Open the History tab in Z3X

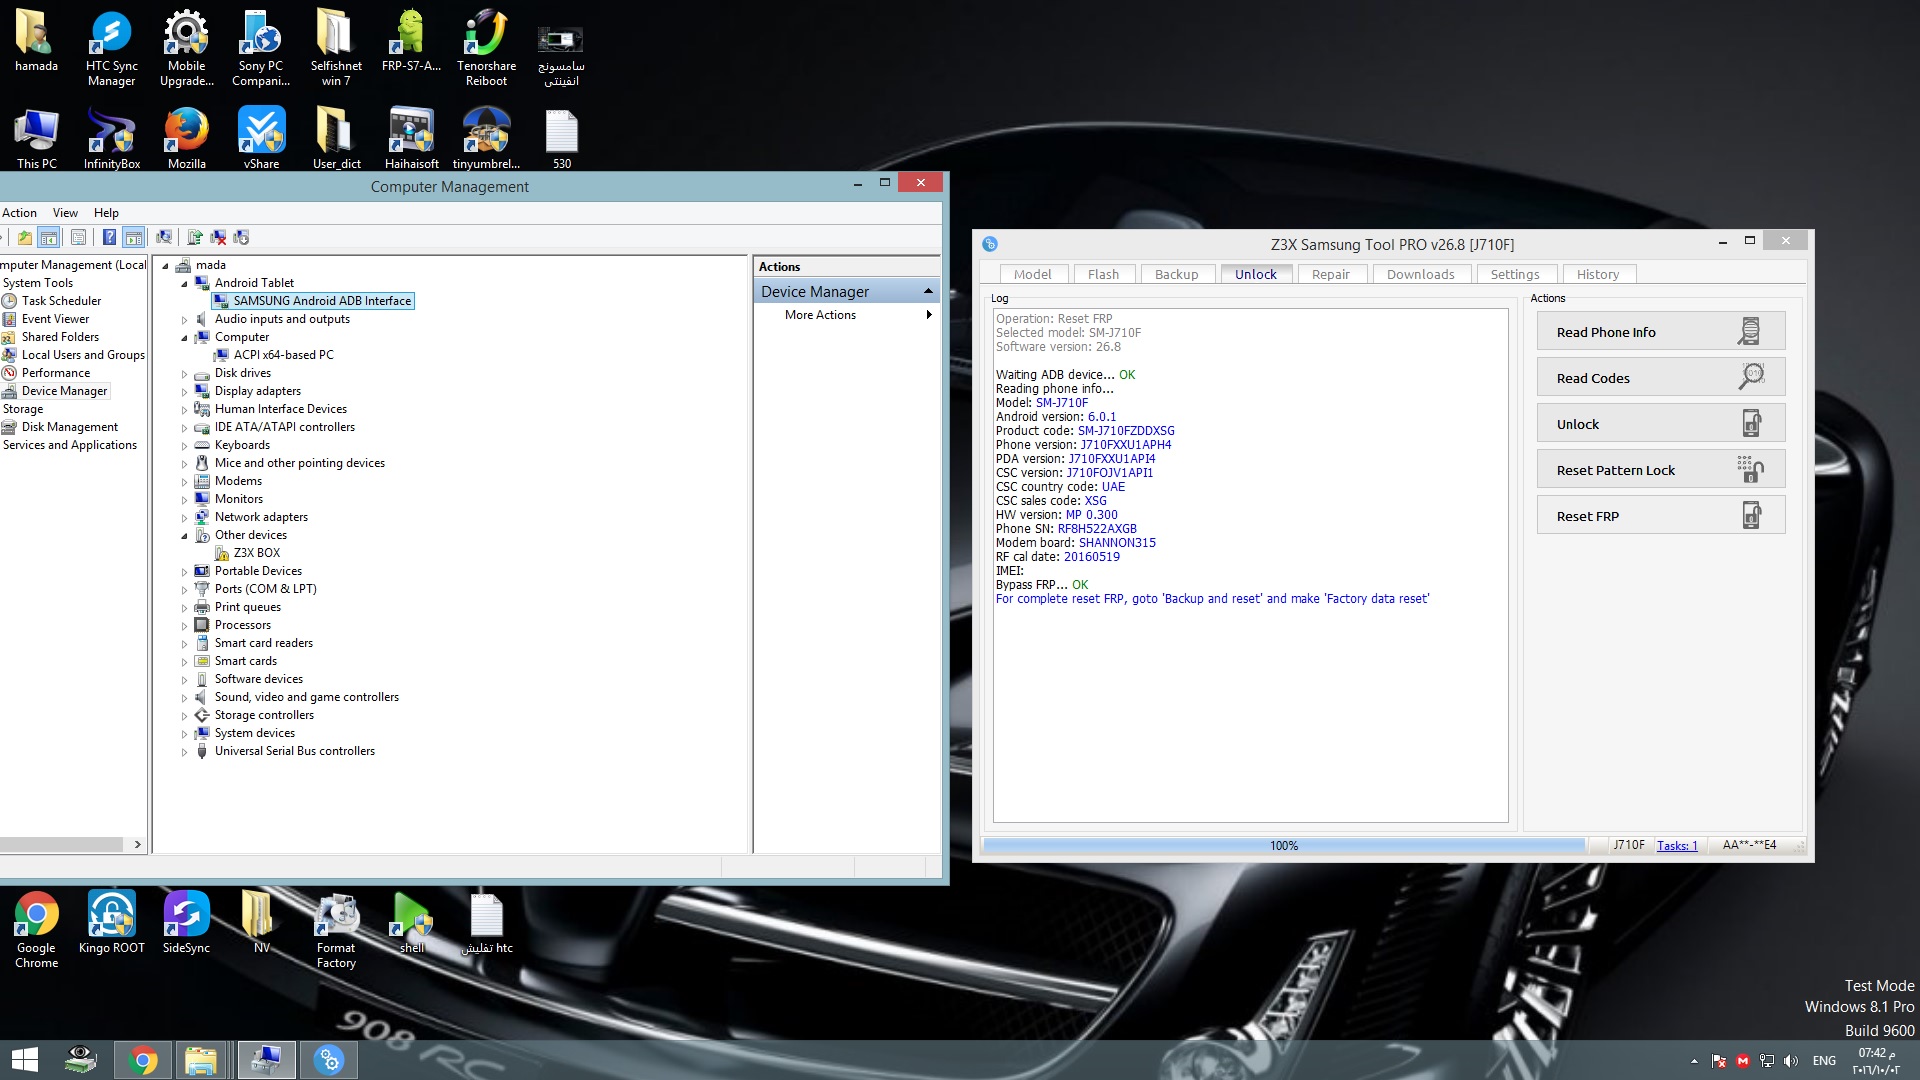pos(1597,274)
